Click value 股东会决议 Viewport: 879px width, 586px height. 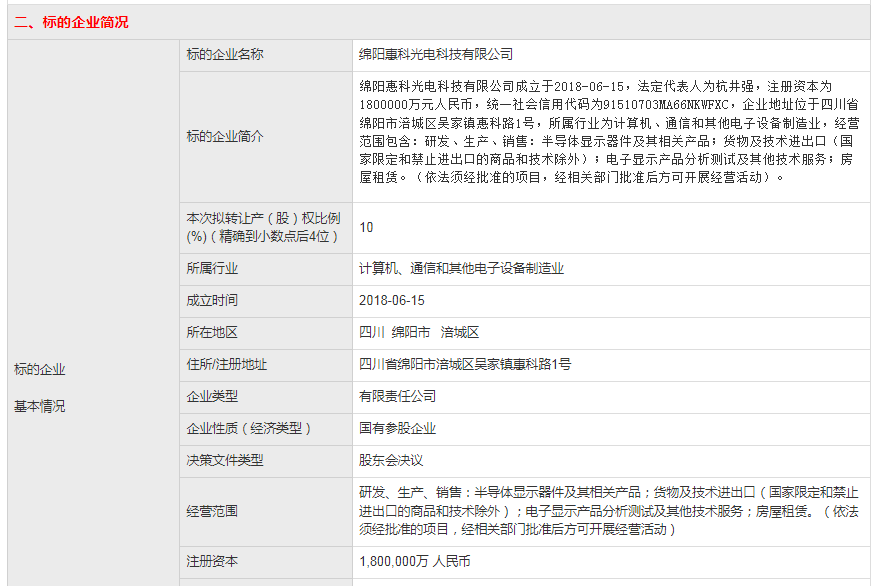[x=391, y=460]
